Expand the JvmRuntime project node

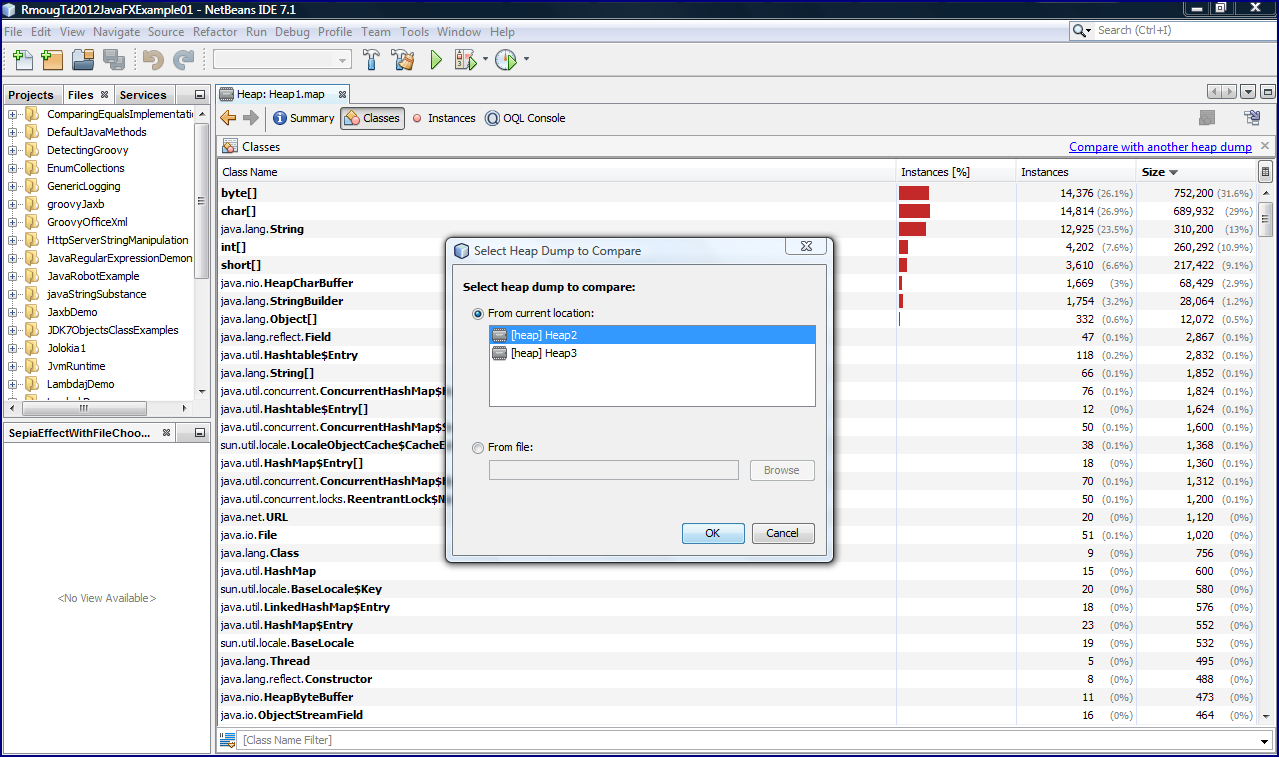[x=13, y=366]
